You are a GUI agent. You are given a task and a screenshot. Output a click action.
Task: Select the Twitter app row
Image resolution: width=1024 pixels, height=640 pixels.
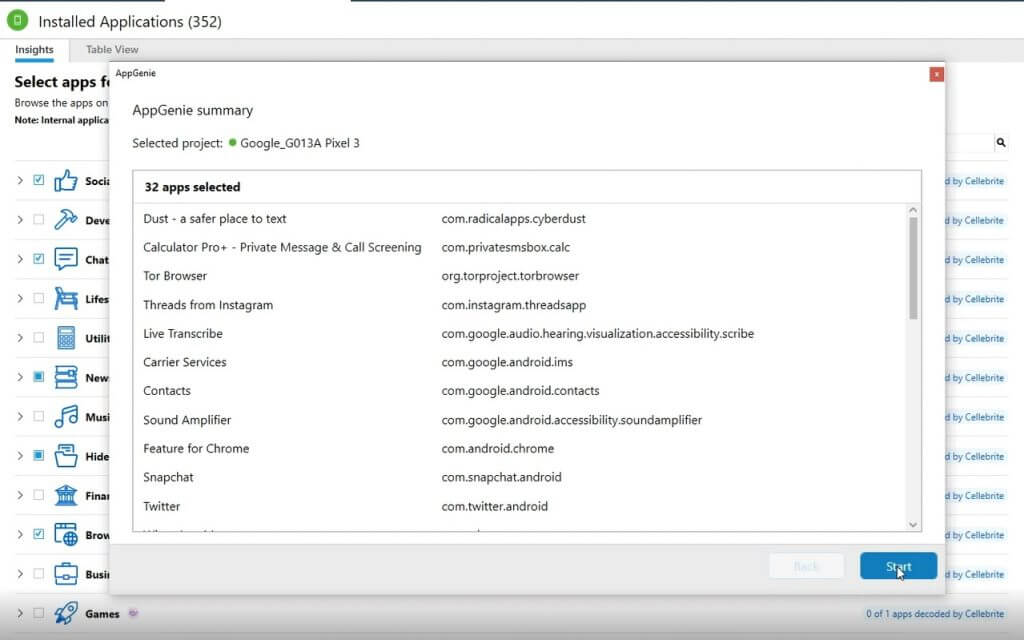tap(520, 506)
